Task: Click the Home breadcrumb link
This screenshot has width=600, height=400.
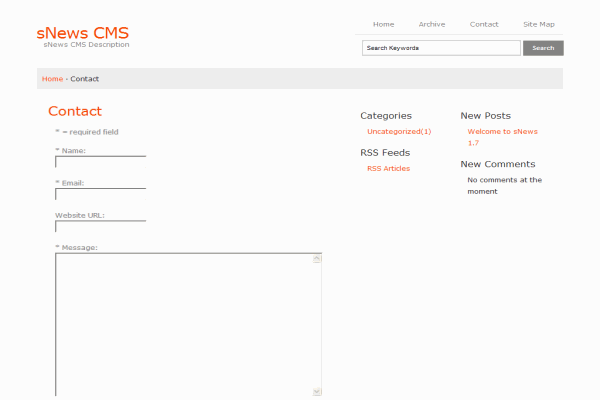Action: (52, 79)
